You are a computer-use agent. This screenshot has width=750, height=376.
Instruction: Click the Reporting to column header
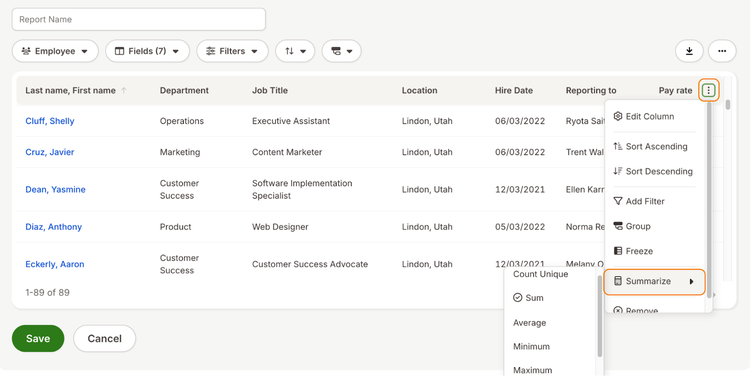(x=591, y=90)
